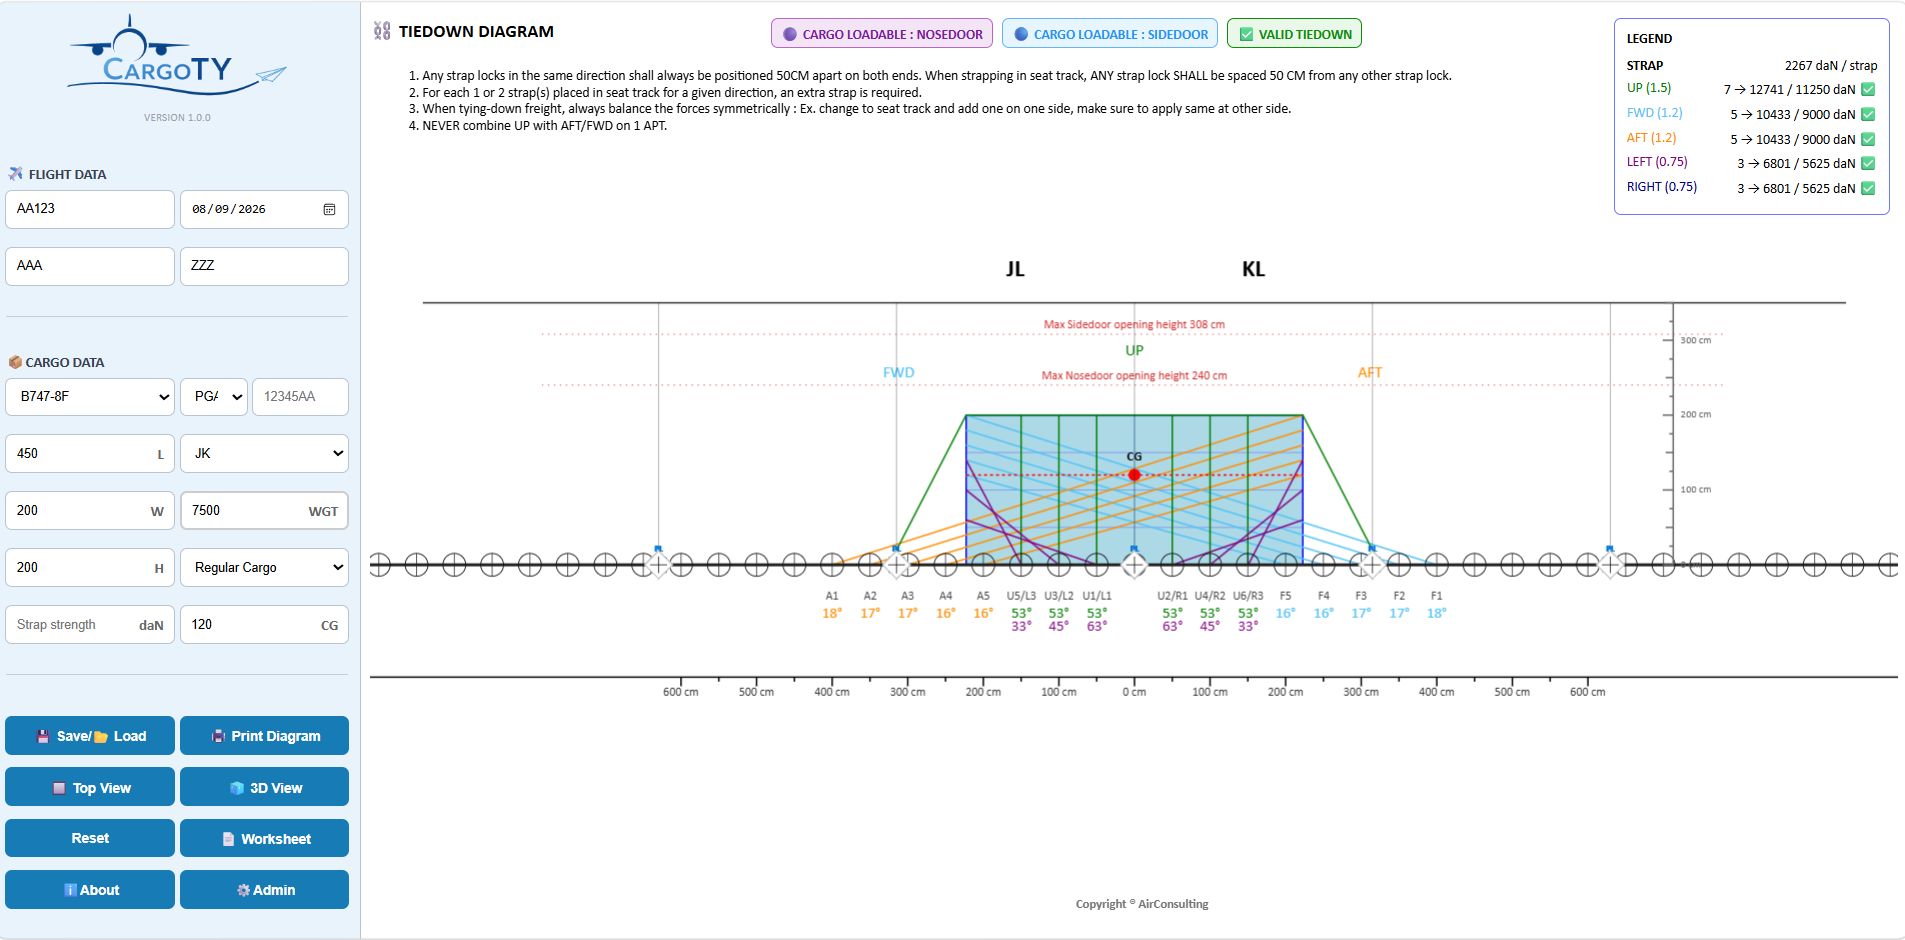Open the Top View

point(90,787)
